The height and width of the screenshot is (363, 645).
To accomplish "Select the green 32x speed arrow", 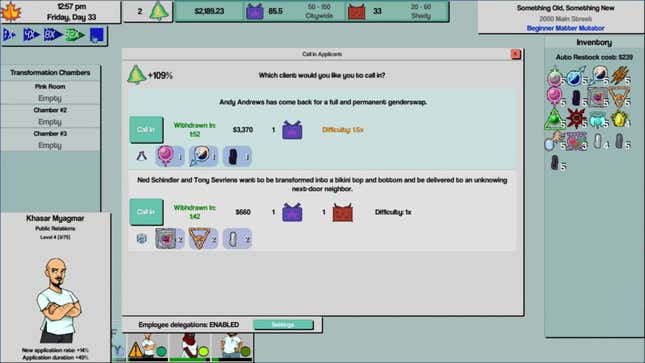I will point(75,35).
